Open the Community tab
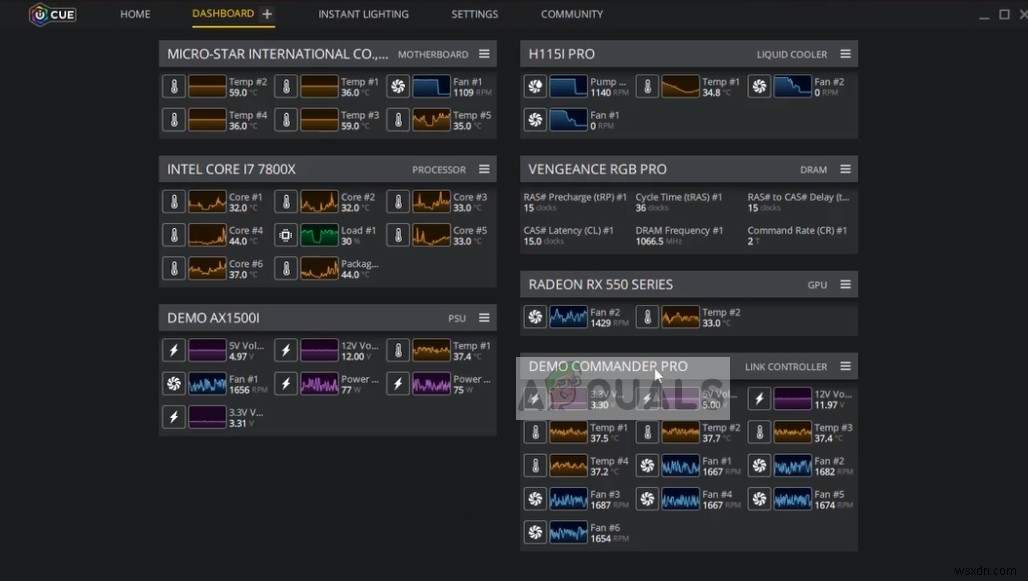The height and width of the screenshot is (581, 1028). (x=572, y=14)
